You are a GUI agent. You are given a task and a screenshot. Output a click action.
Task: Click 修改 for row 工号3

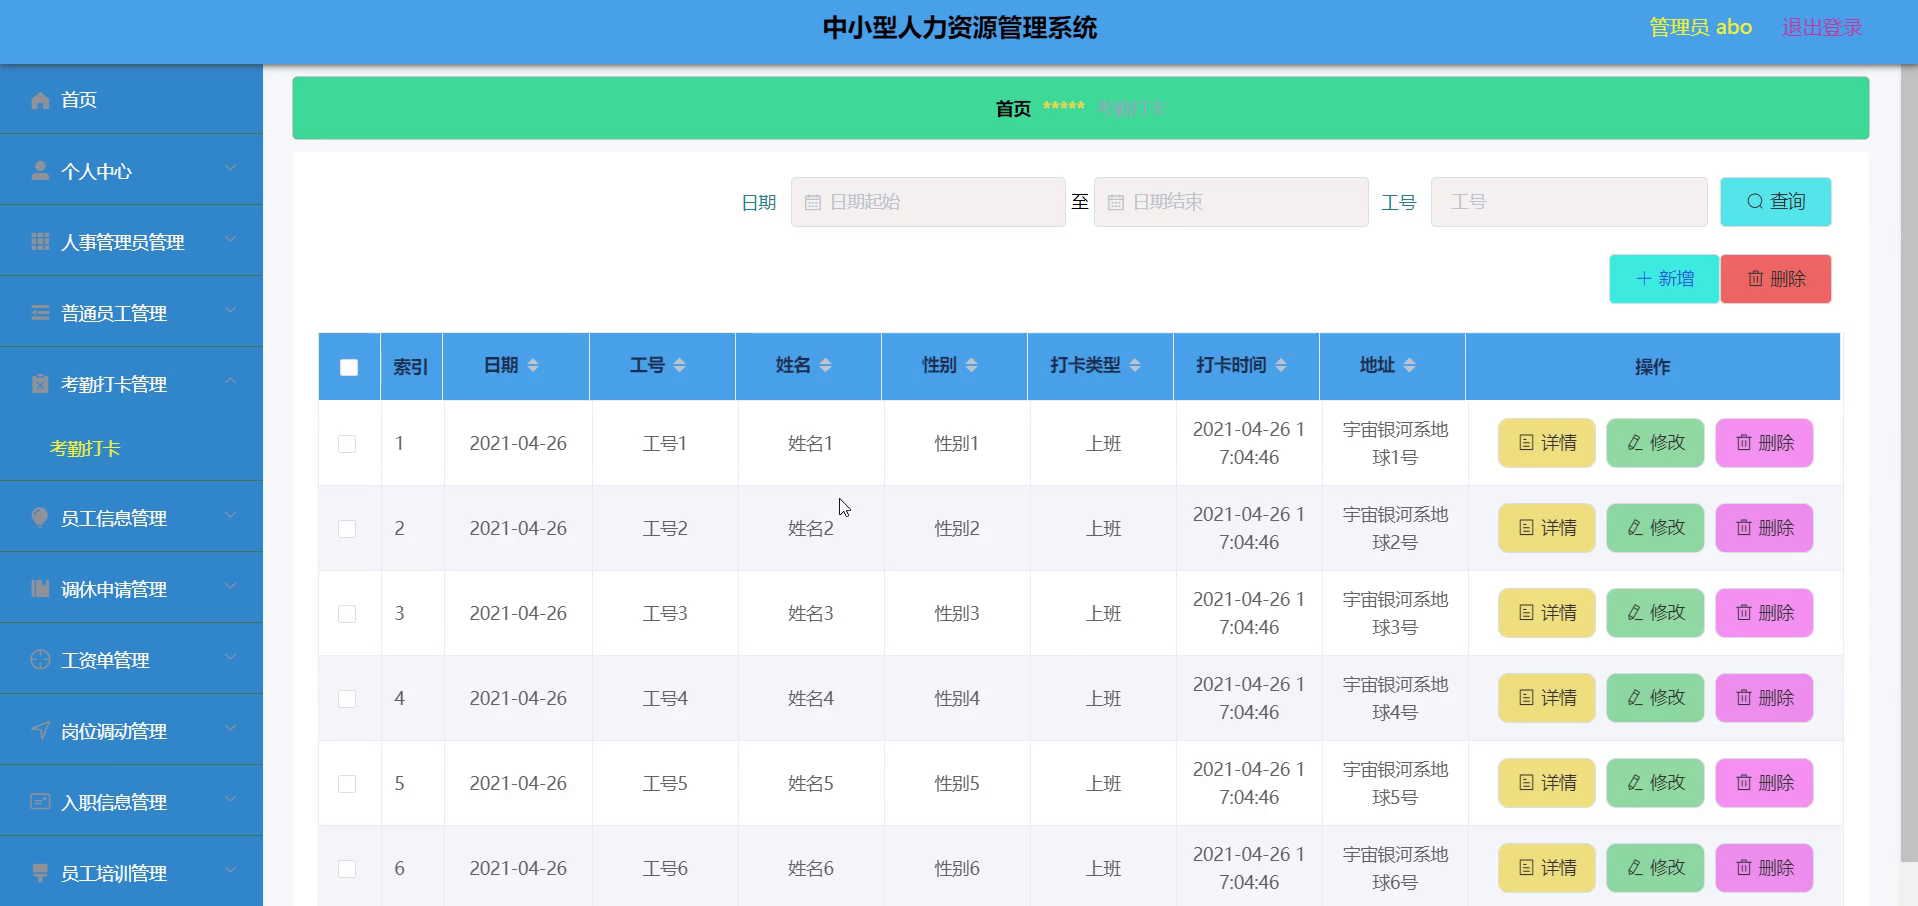[x=1655, y=613]
